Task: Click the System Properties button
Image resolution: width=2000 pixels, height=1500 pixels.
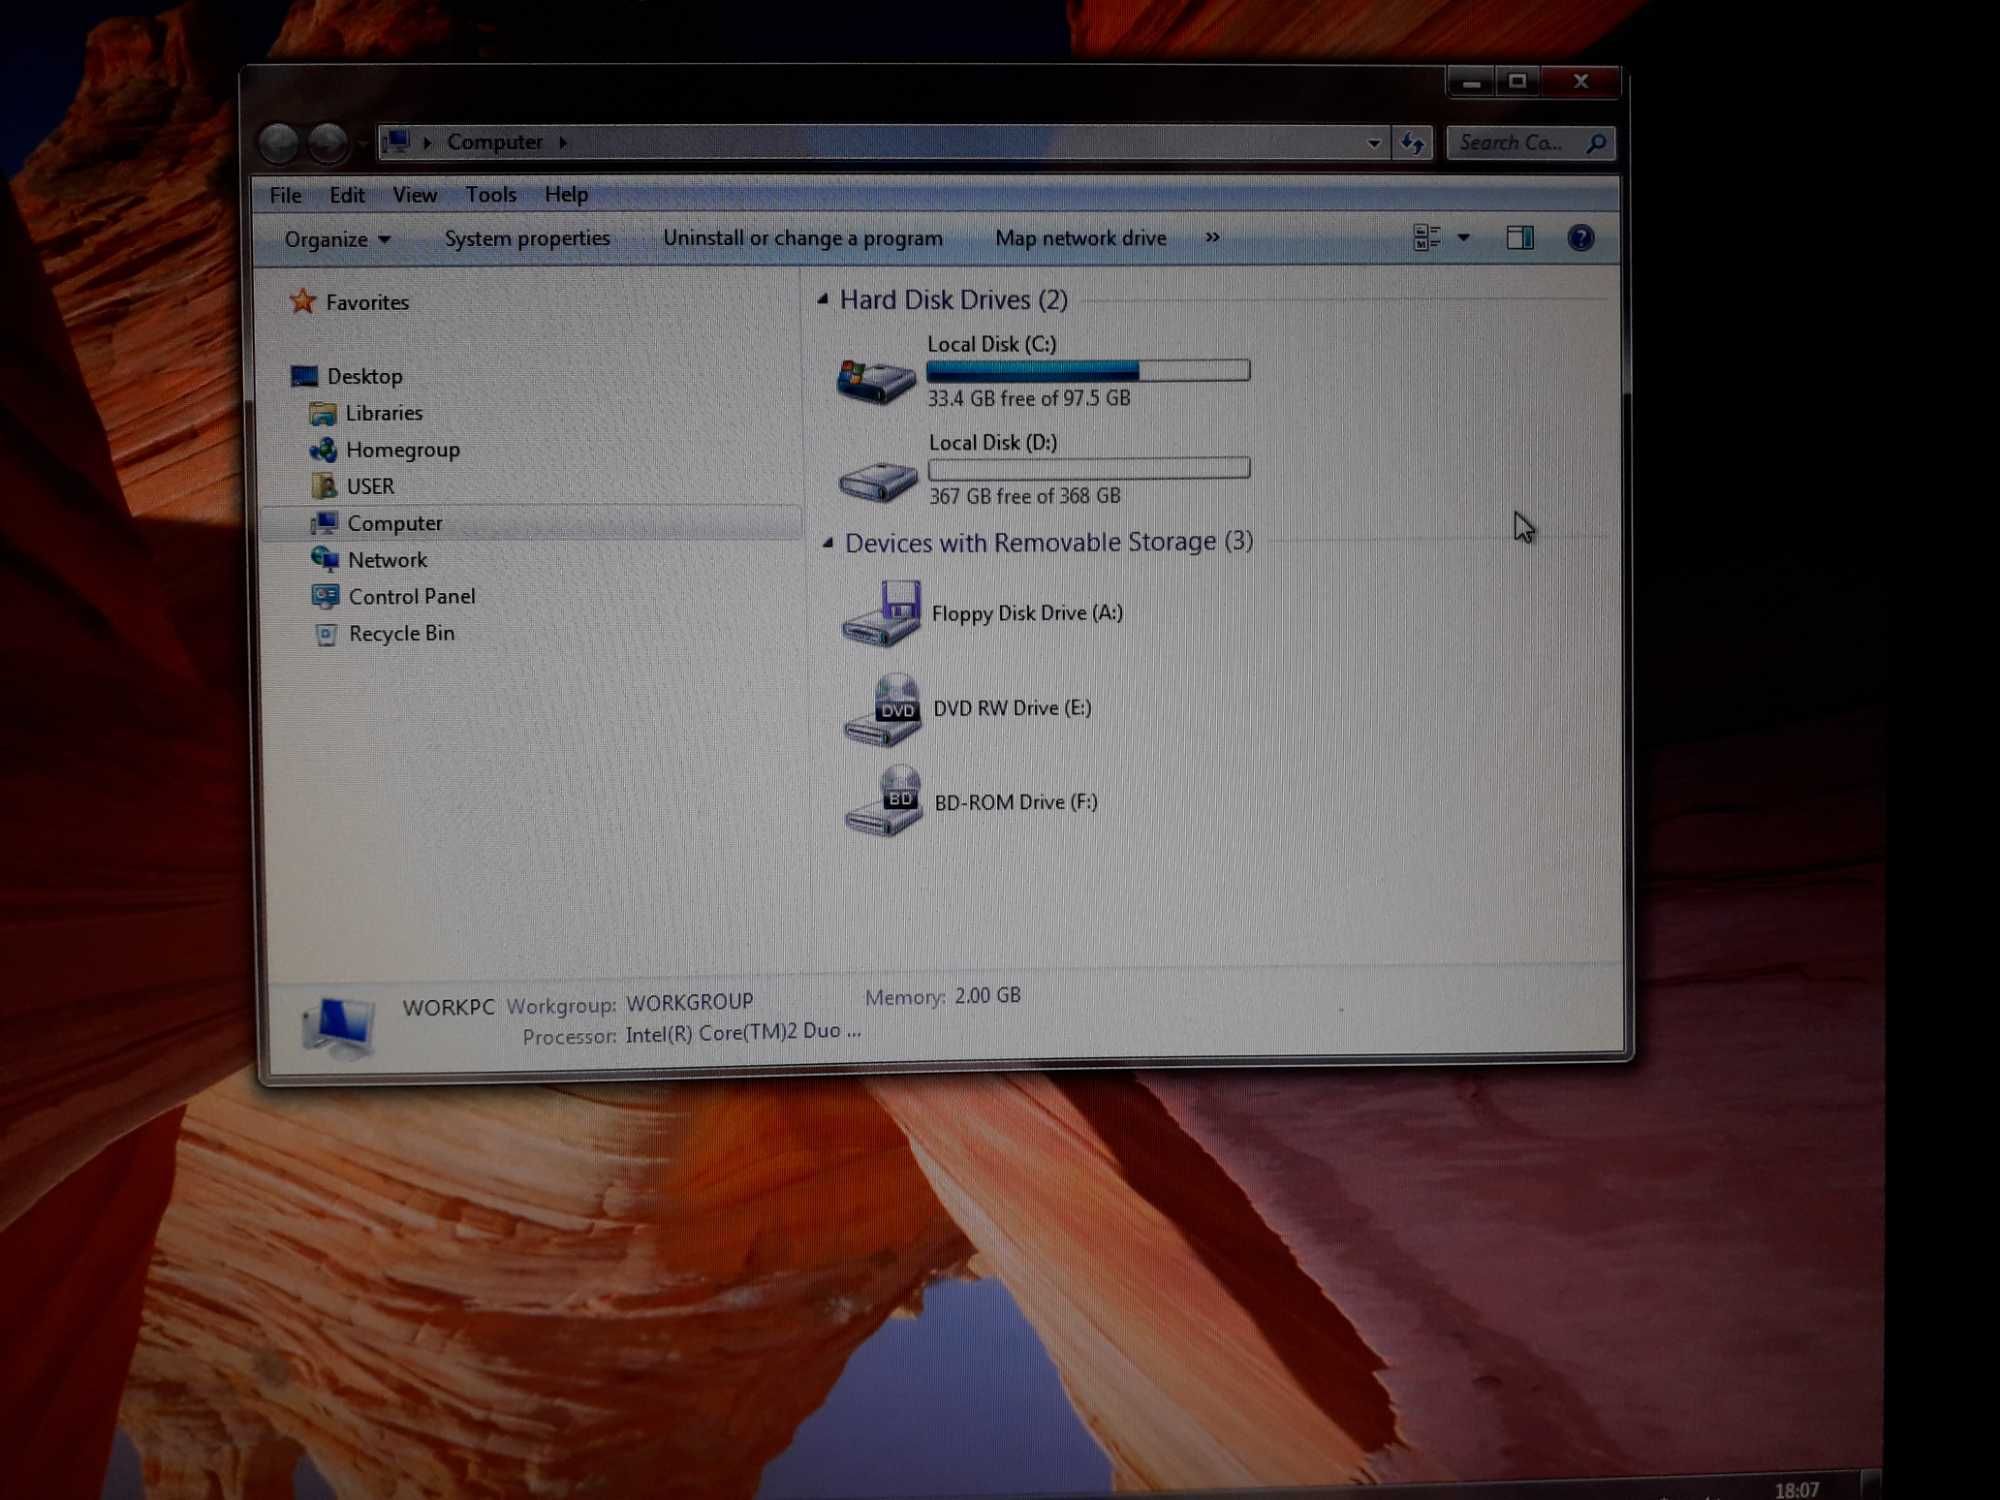Action: tap(526, 238)
